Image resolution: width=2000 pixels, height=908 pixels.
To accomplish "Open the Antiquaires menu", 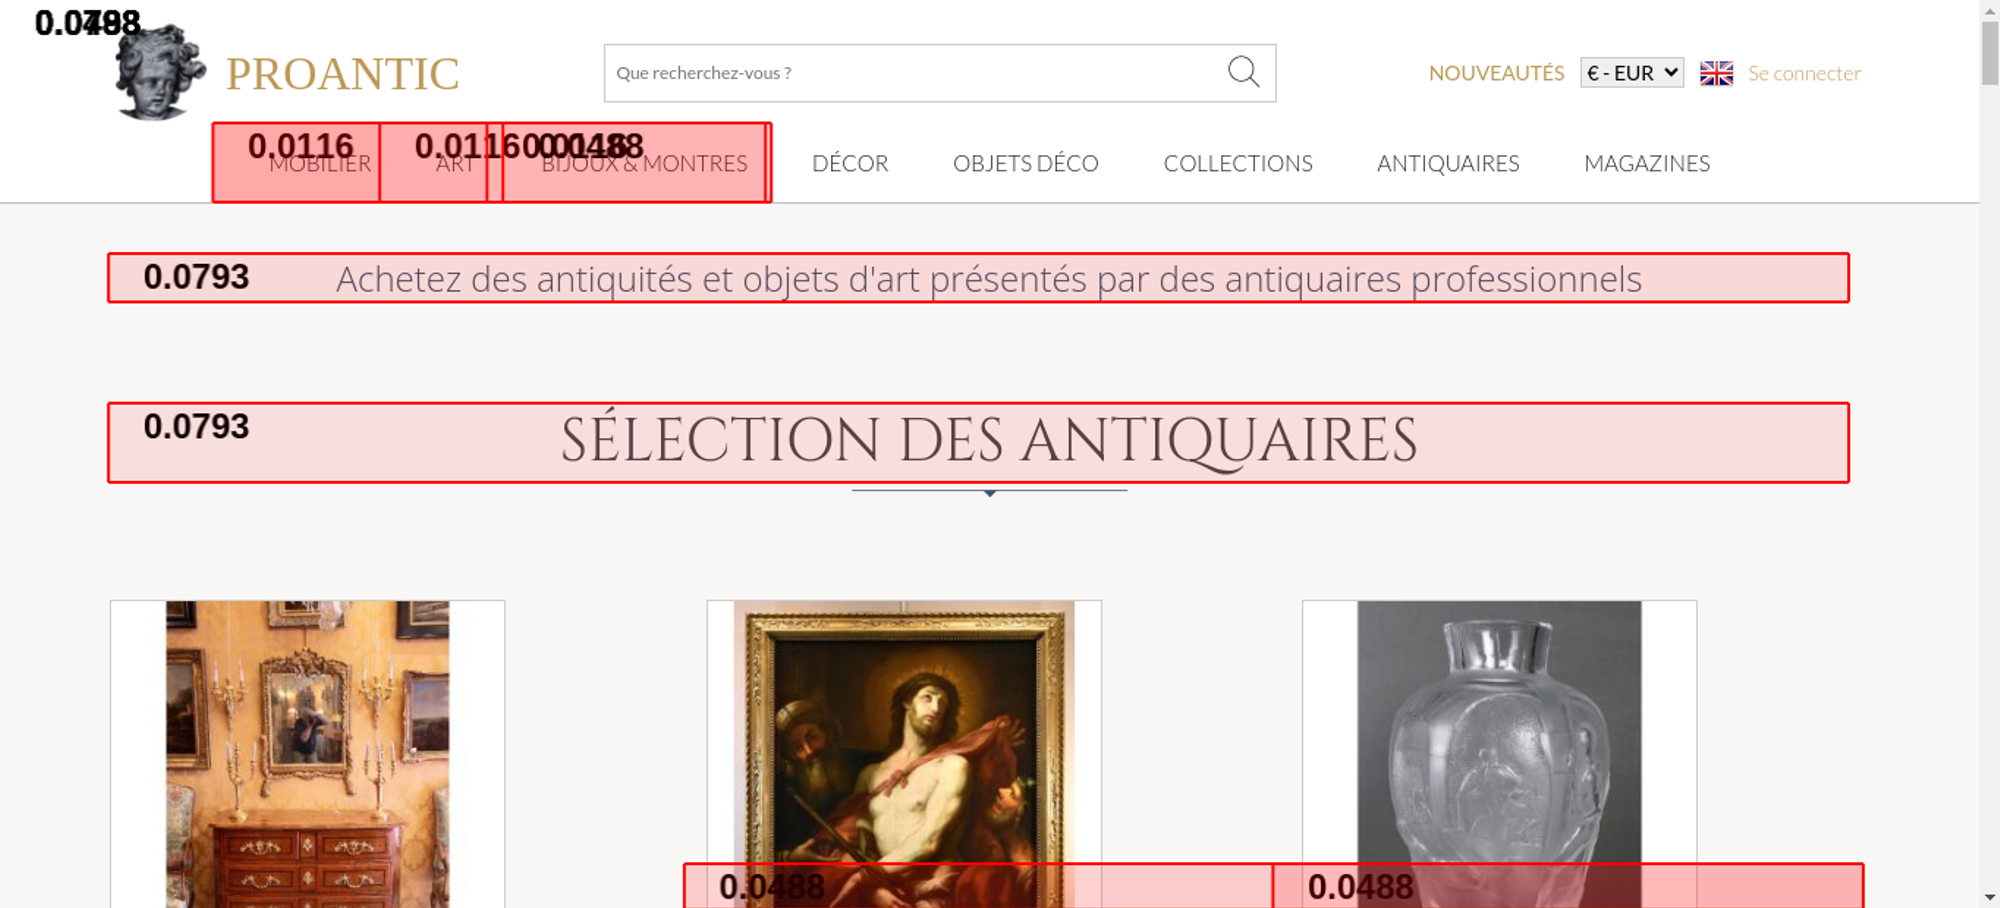I will click(x=1448, y=163).
